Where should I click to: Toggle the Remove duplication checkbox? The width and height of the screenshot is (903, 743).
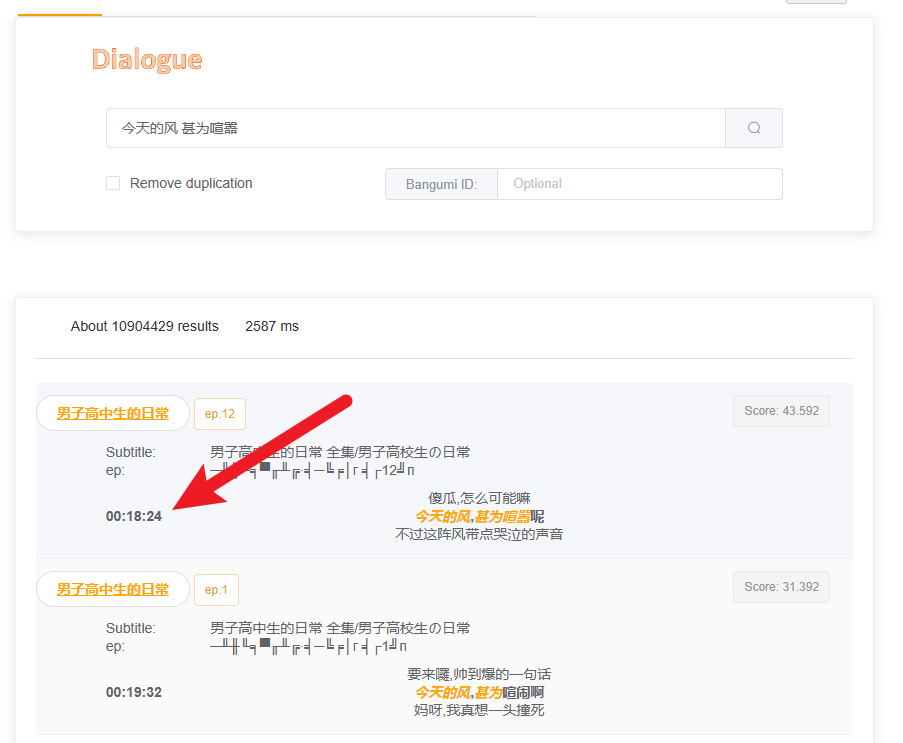(x=113, y=183)
